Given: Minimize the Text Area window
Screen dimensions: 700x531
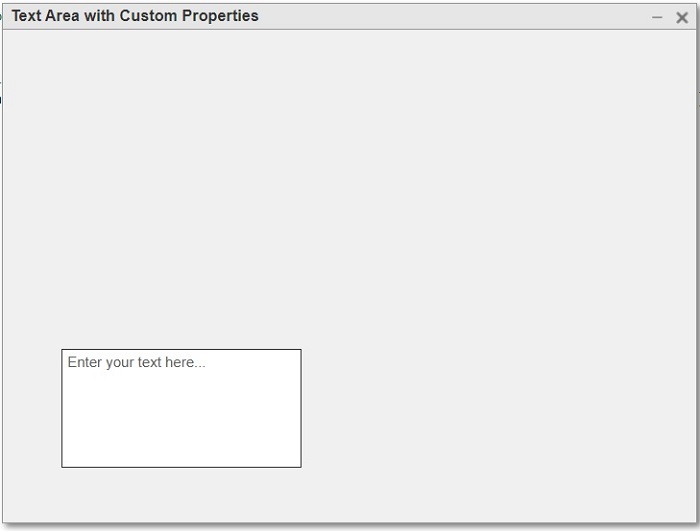Looking at the screenshot, I should point(657,17).
